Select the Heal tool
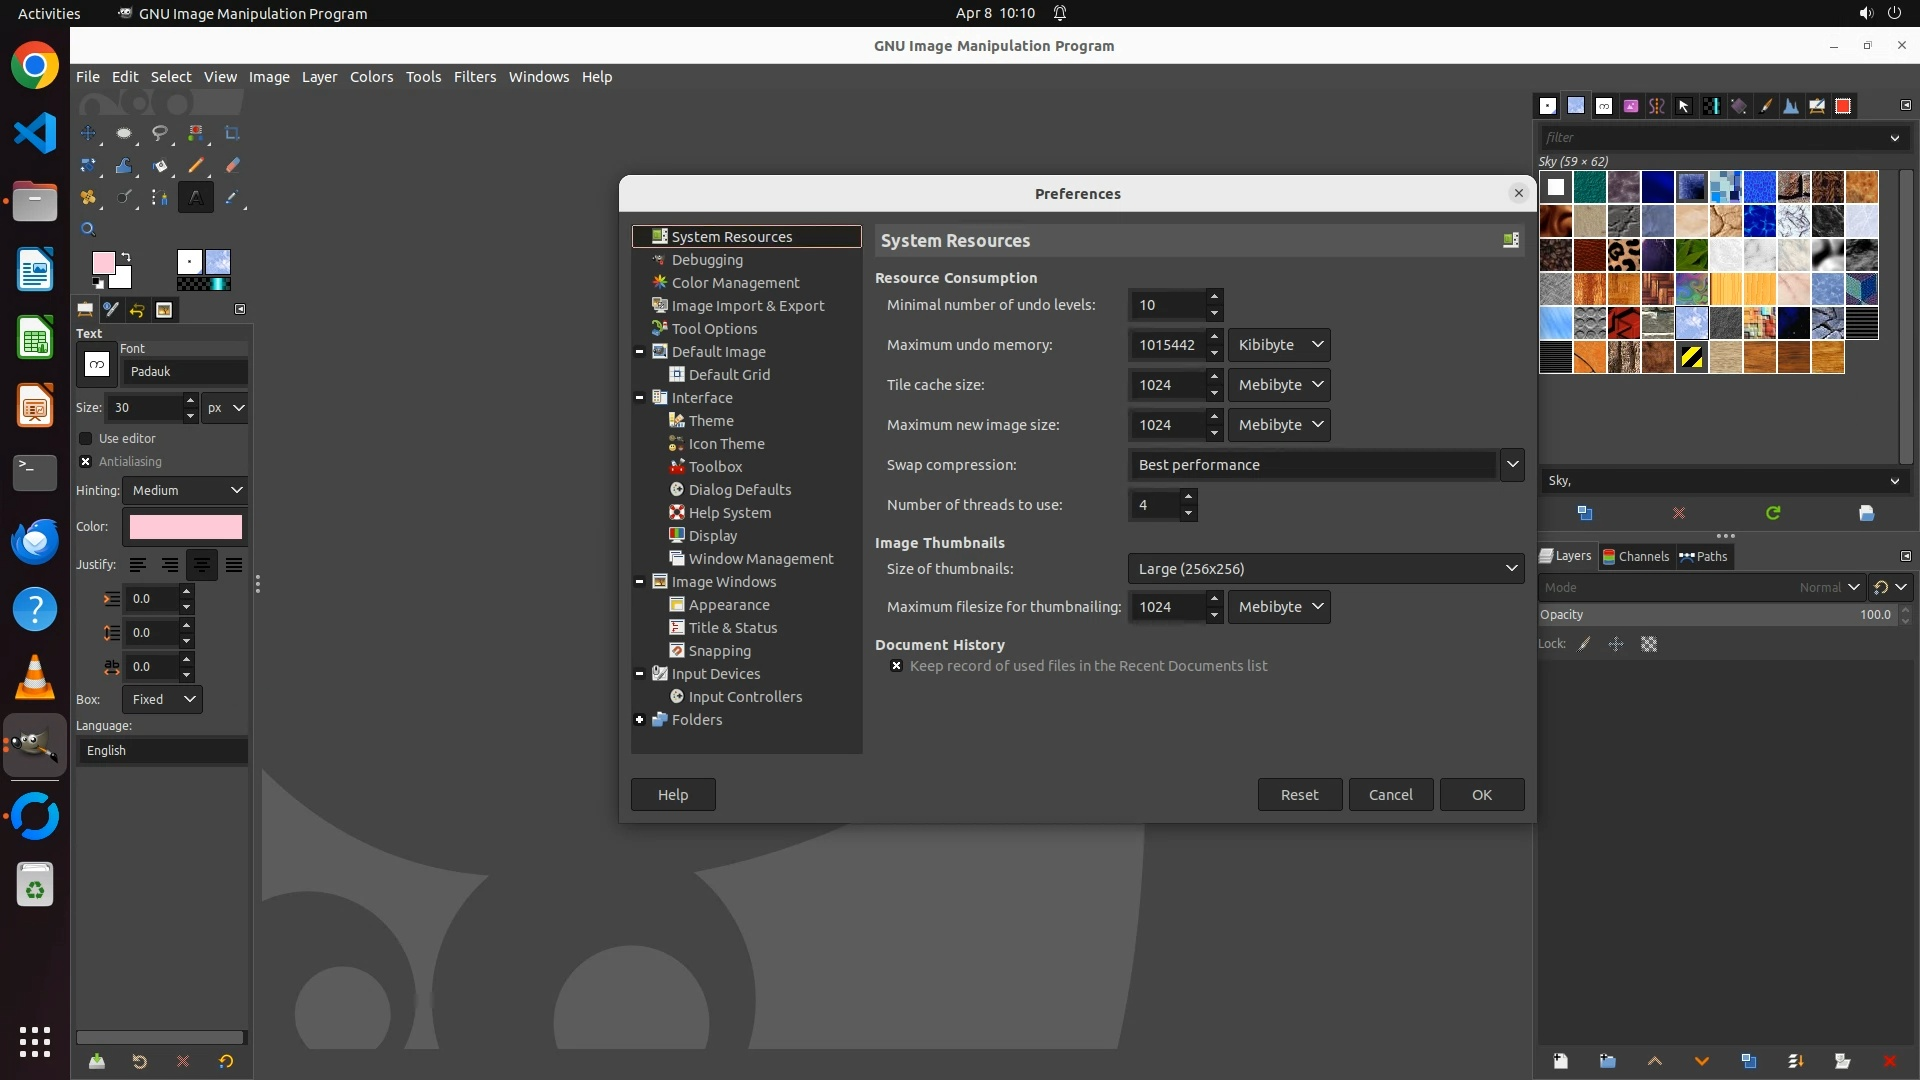1920x1080 pixels. pyautogui.click(x=88, y=197)
